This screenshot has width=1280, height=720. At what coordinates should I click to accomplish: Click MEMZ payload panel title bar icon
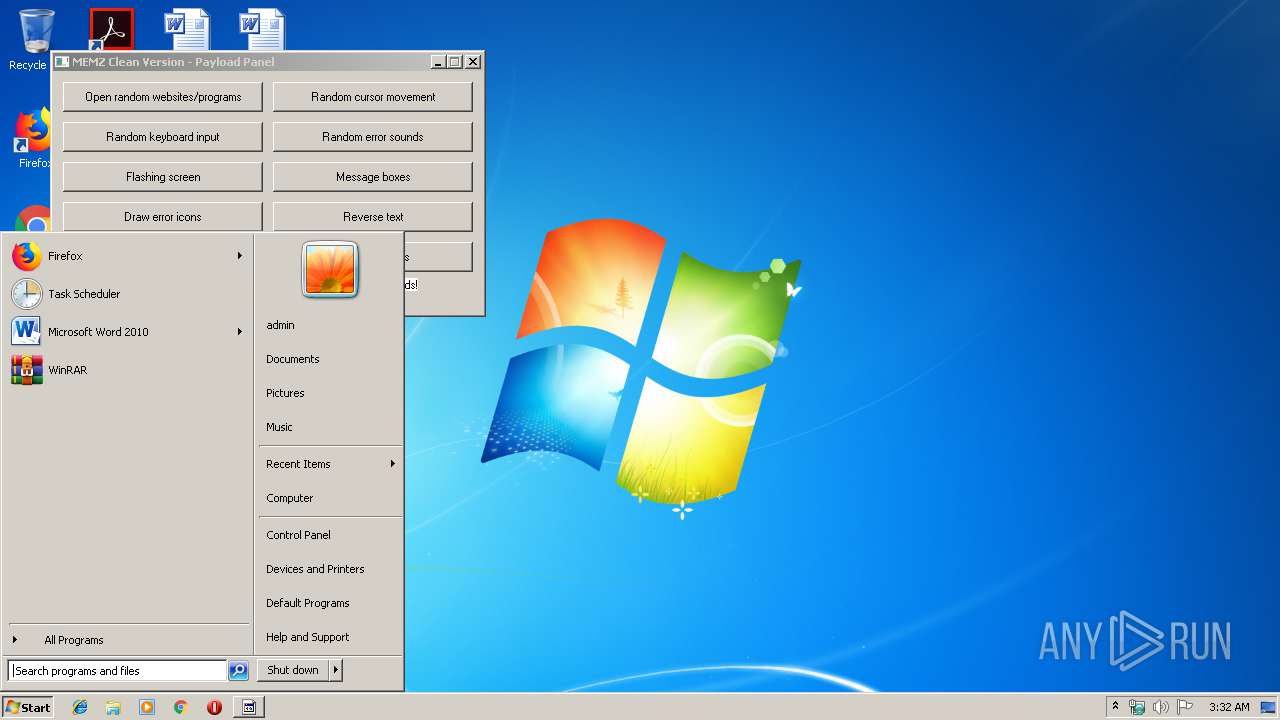pyautogui.click(x=61, y=62)
